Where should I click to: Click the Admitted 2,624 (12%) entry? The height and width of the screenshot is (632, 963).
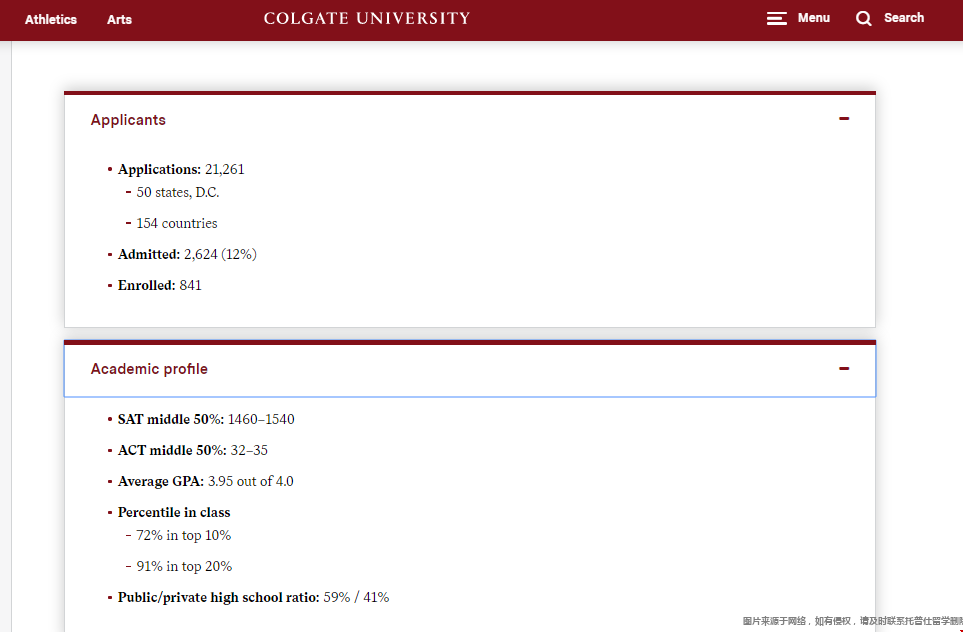click(187, 254)
